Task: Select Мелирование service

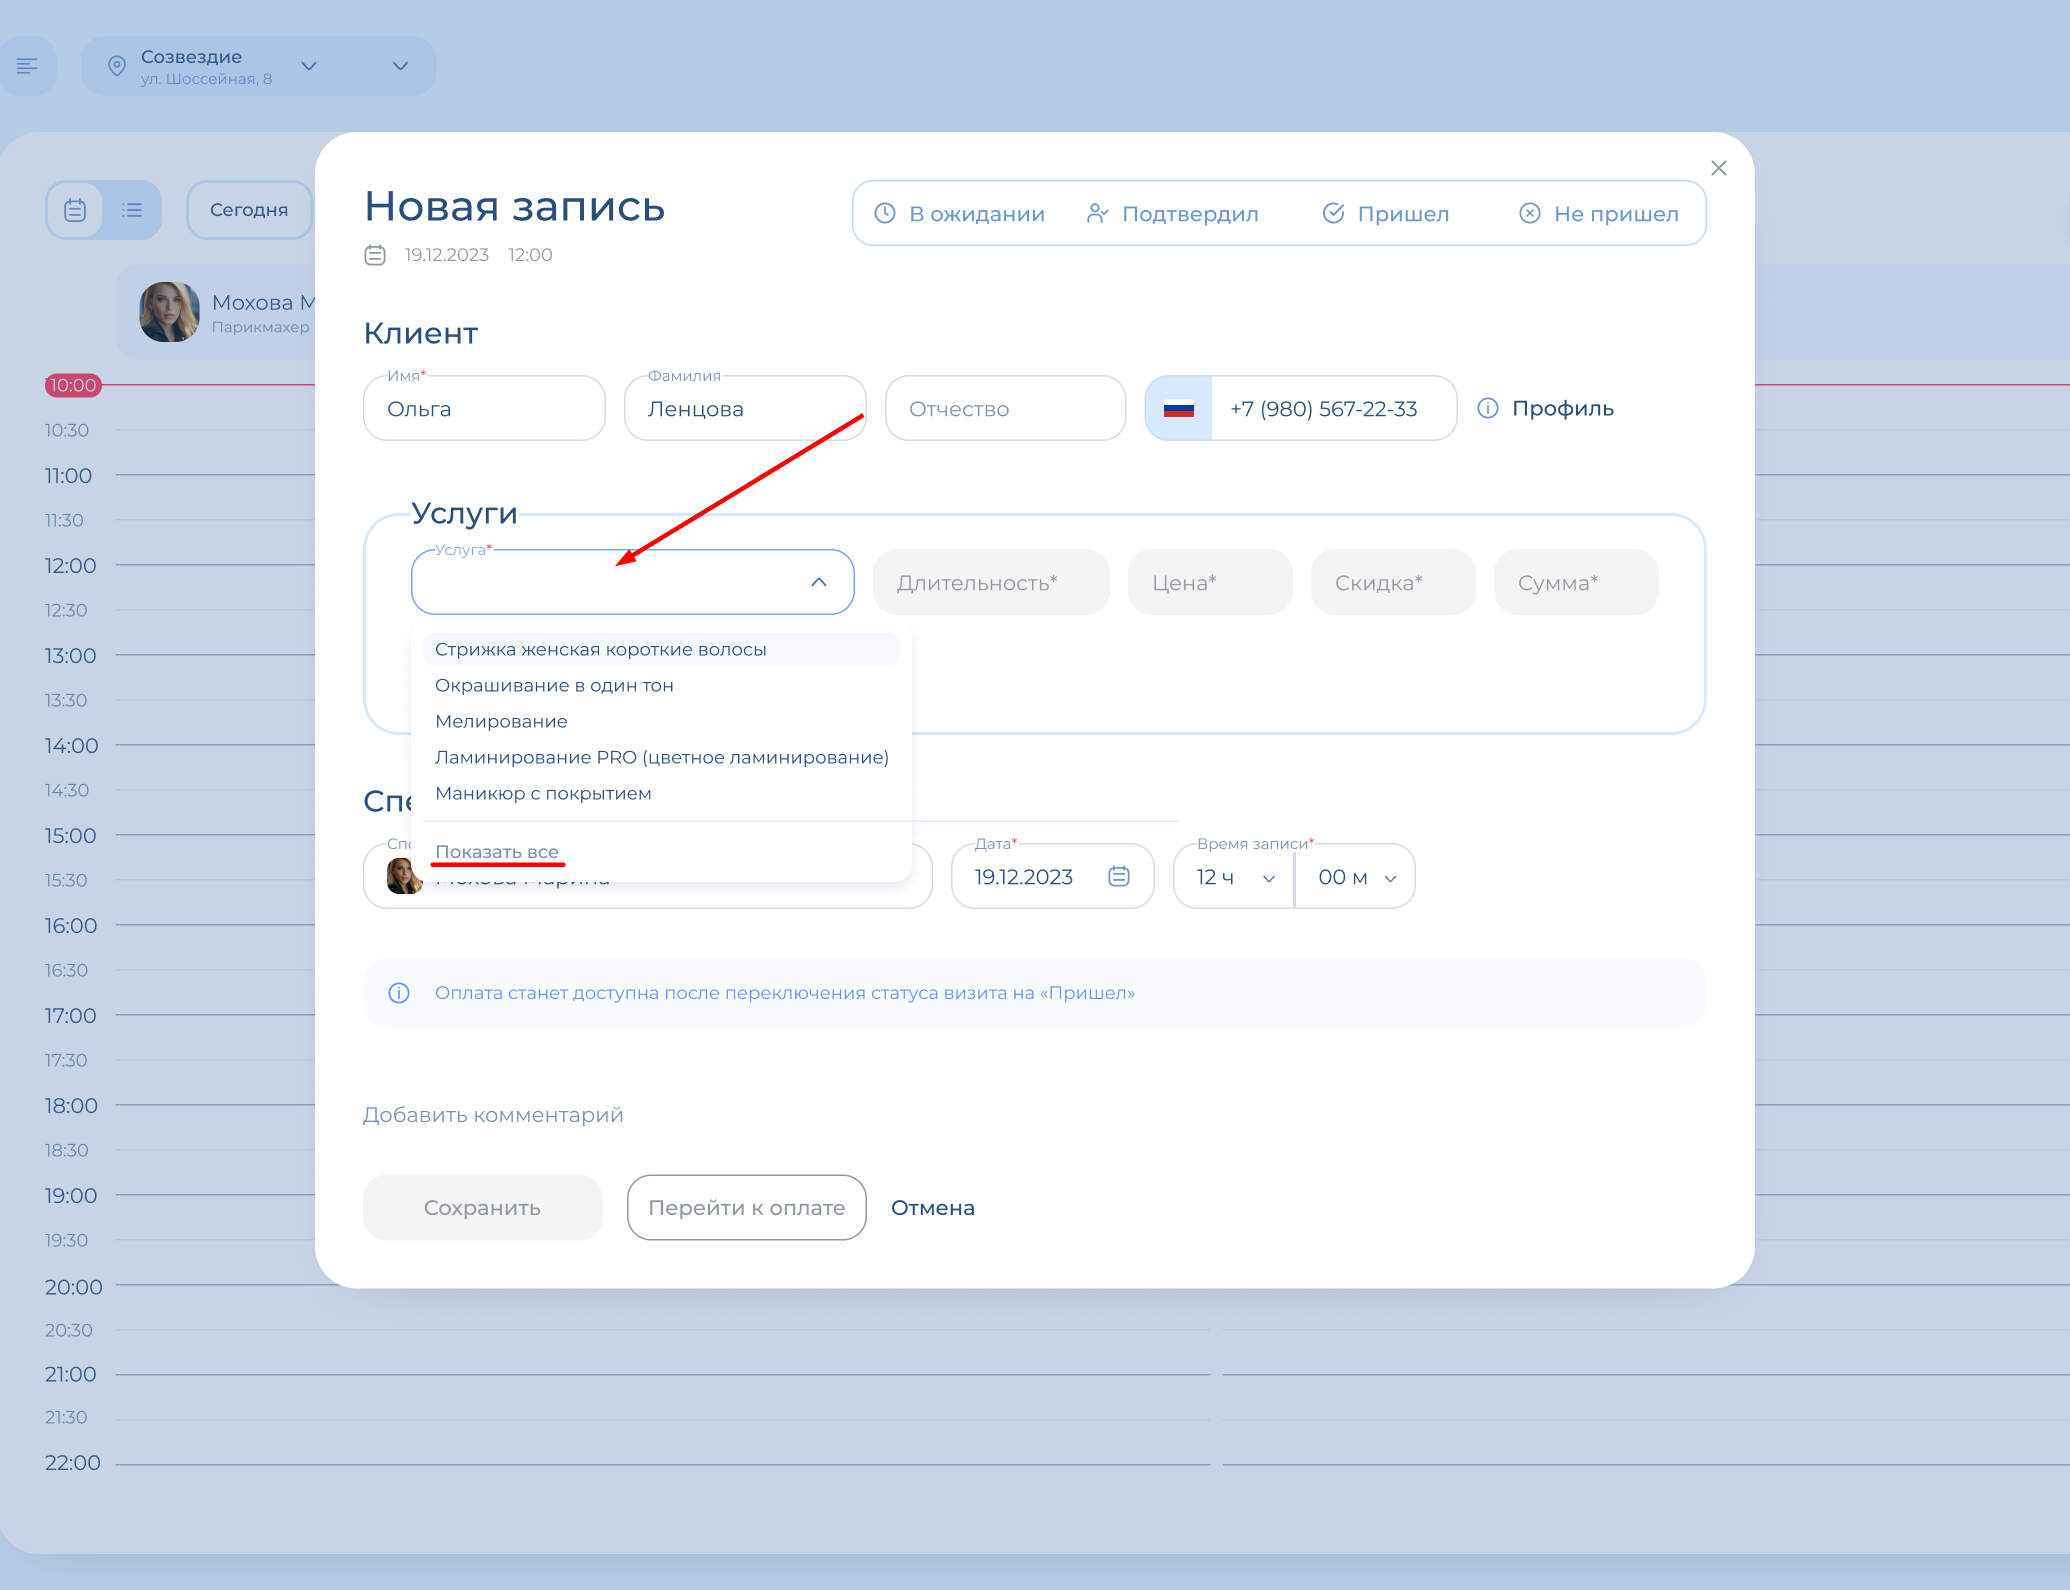Action: [661, 721]
